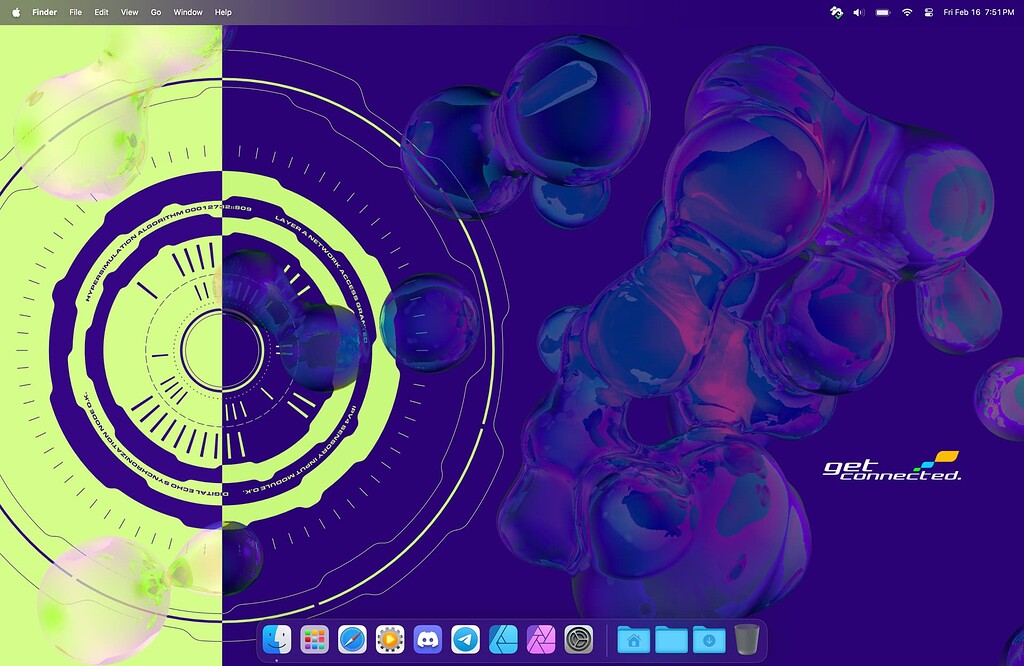Viewport: 1024px width, 666px height.
Task: Open the Wi-Fi menu bar icon
Action: tap(906, 12)
